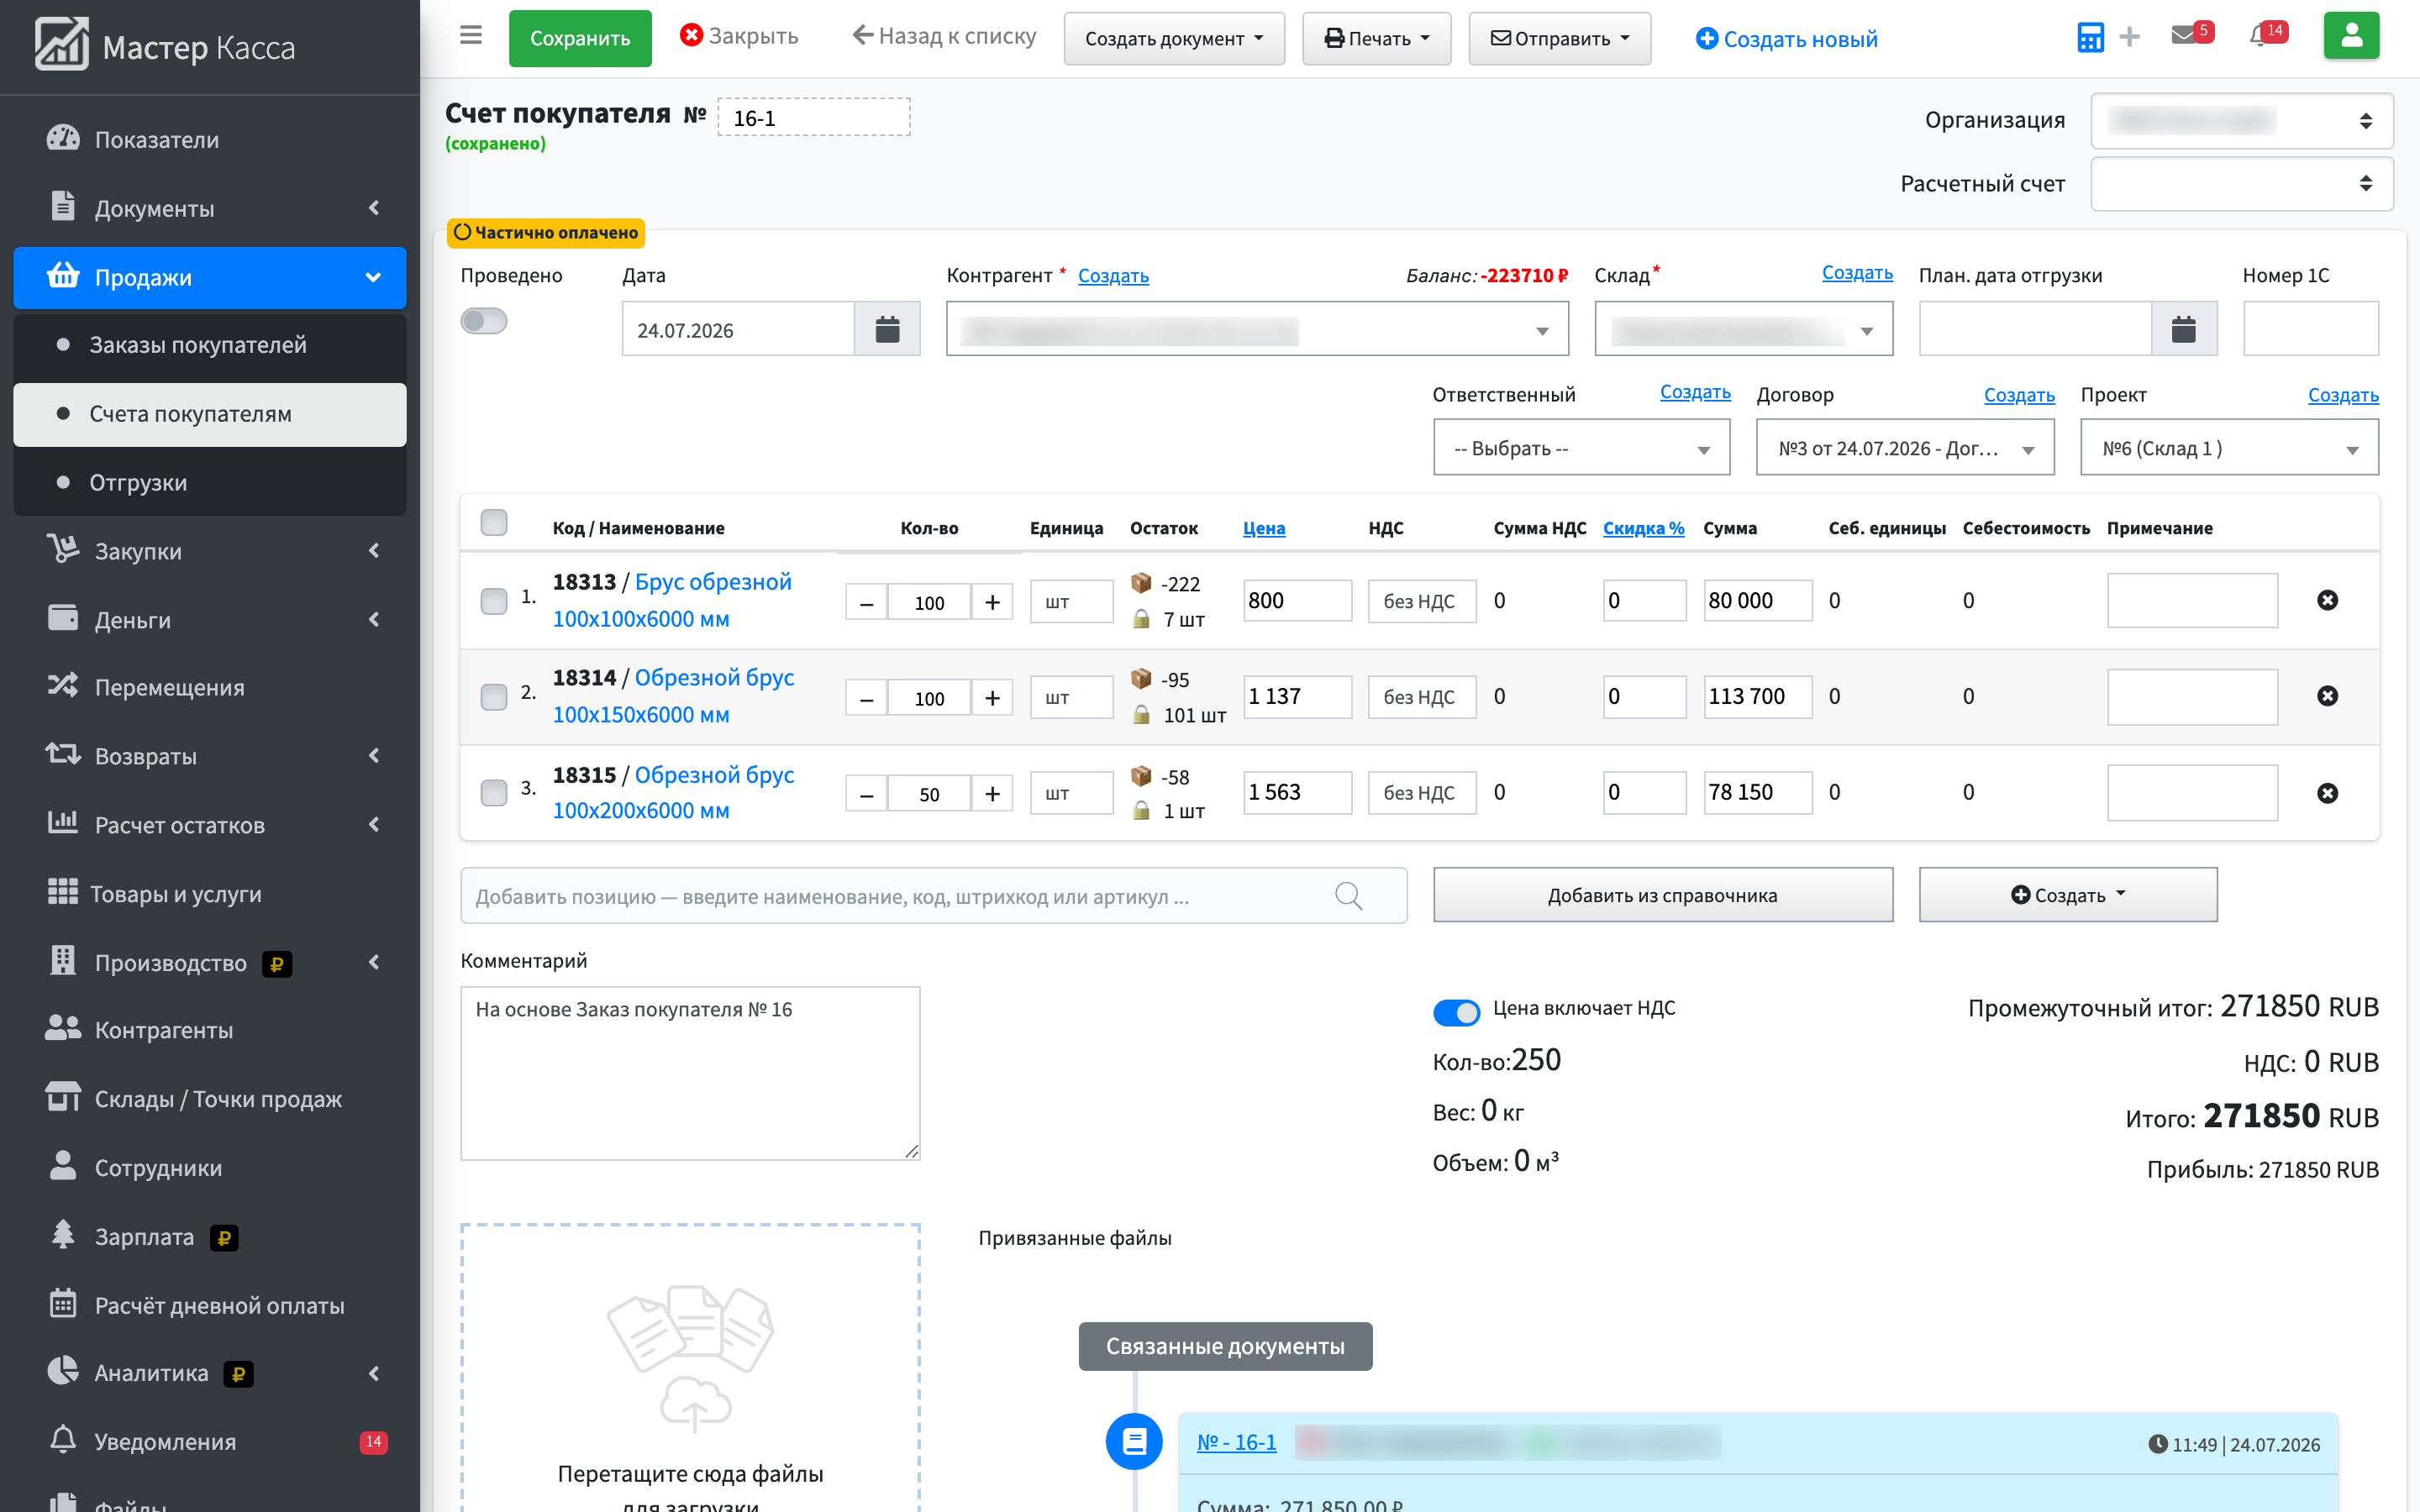This screenshot has width=2420, height=1512.
Task: Open calendar for План. дата отгрузки
Action: [2184, 329]
